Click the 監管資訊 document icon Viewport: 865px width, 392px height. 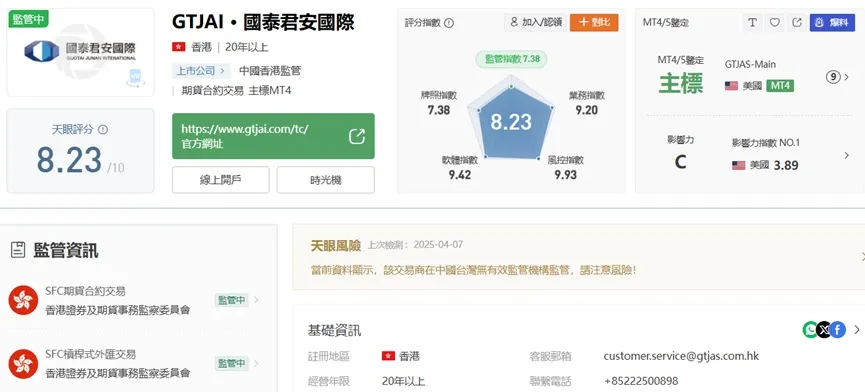point(18,250)
